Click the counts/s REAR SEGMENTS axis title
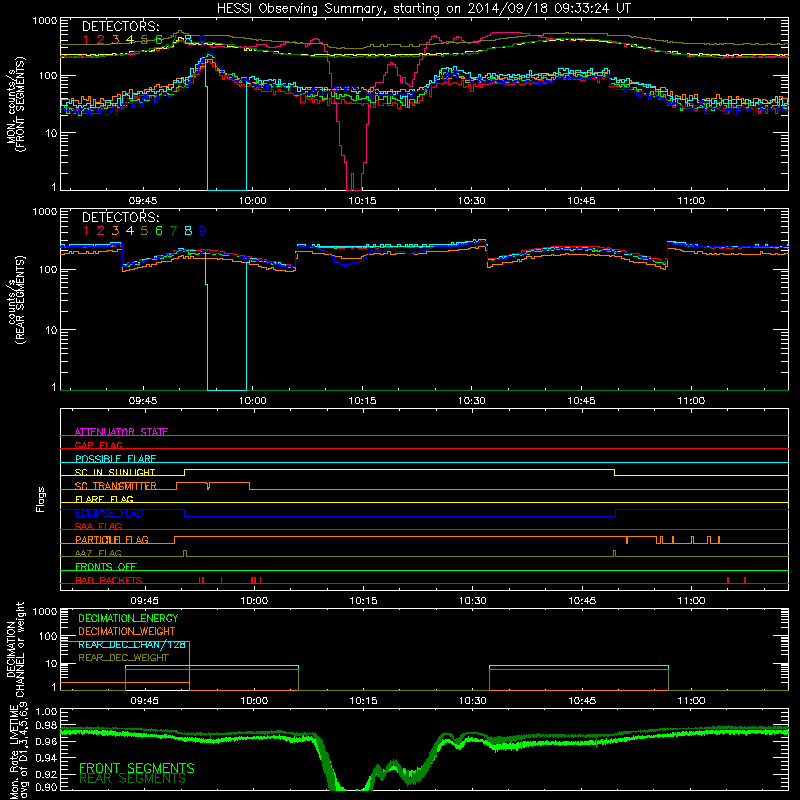This screenshot has height=800, width=800. pos(16,300)
